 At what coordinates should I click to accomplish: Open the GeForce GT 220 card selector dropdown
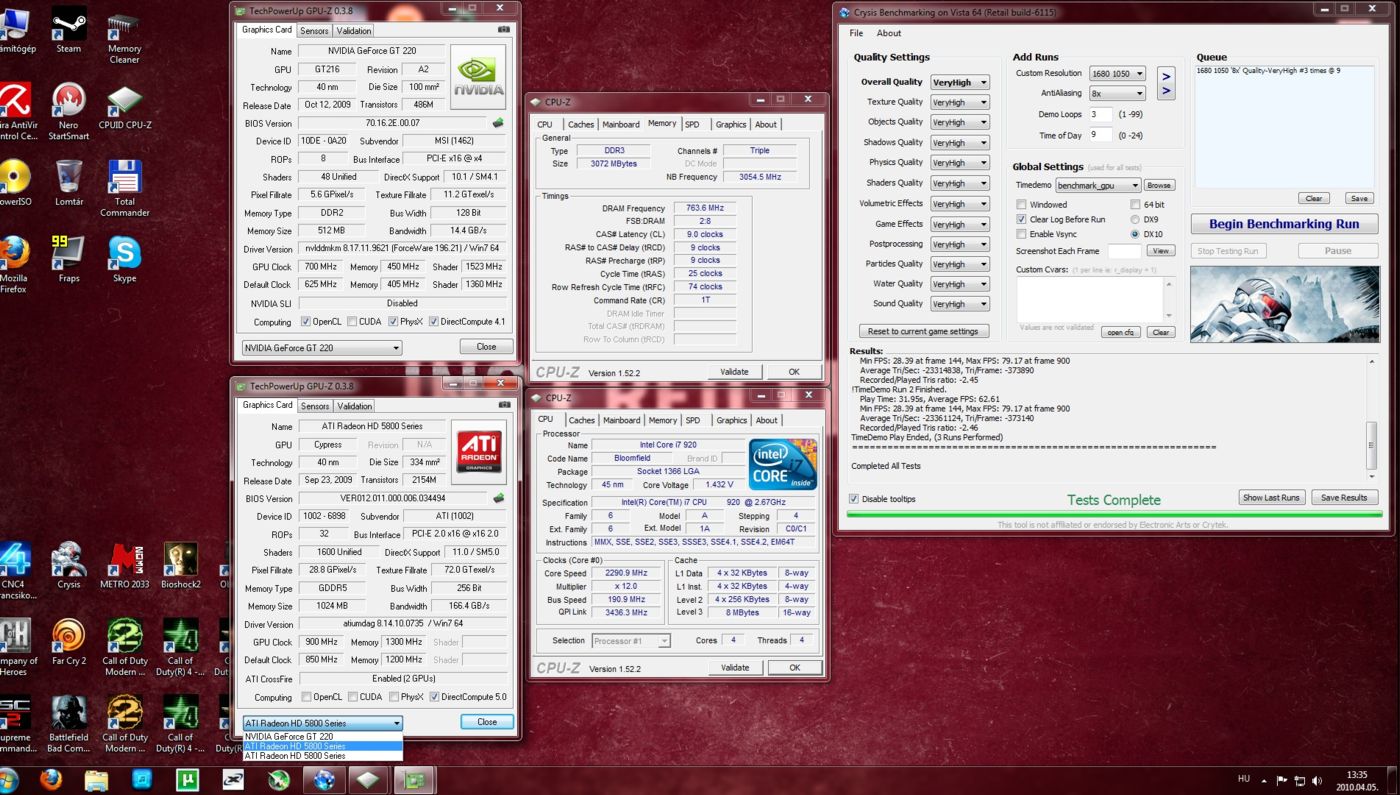tap(322, 348)
